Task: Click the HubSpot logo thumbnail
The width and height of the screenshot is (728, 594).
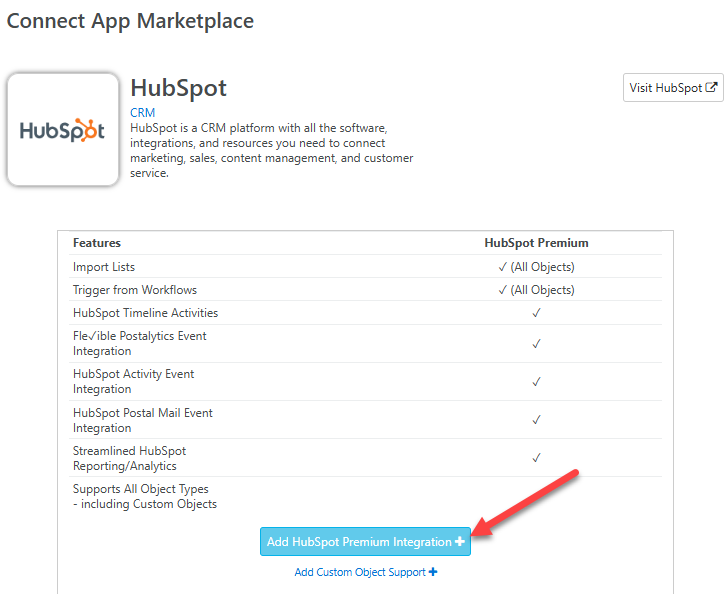Action: [x=63, y=130]
